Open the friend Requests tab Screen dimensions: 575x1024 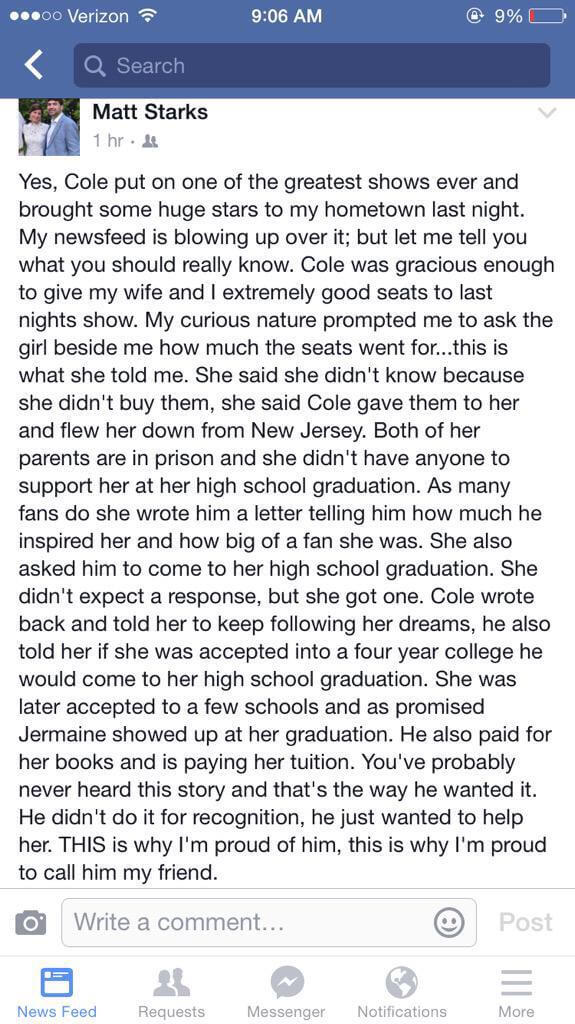pyautogui.click(x=171, y=993)
